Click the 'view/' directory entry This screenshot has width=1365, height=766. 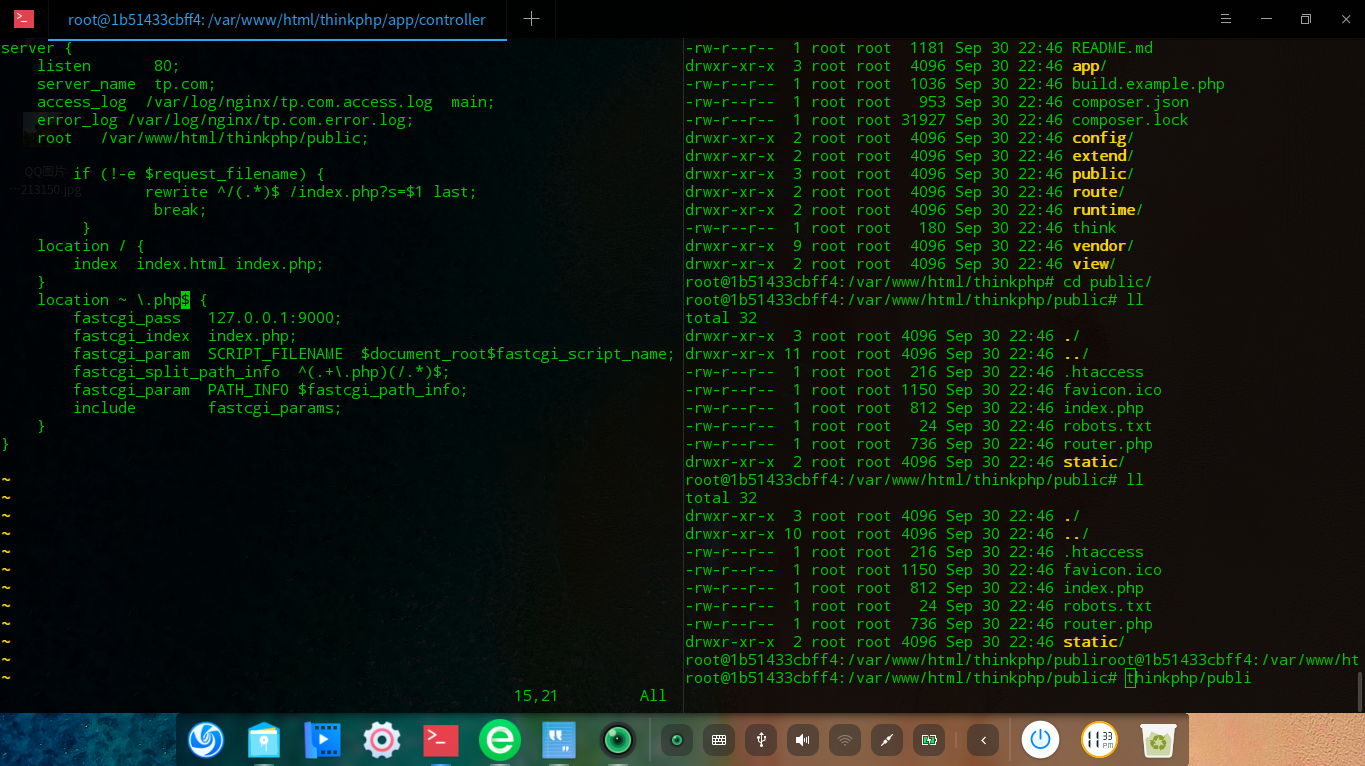coord(1094,264)
